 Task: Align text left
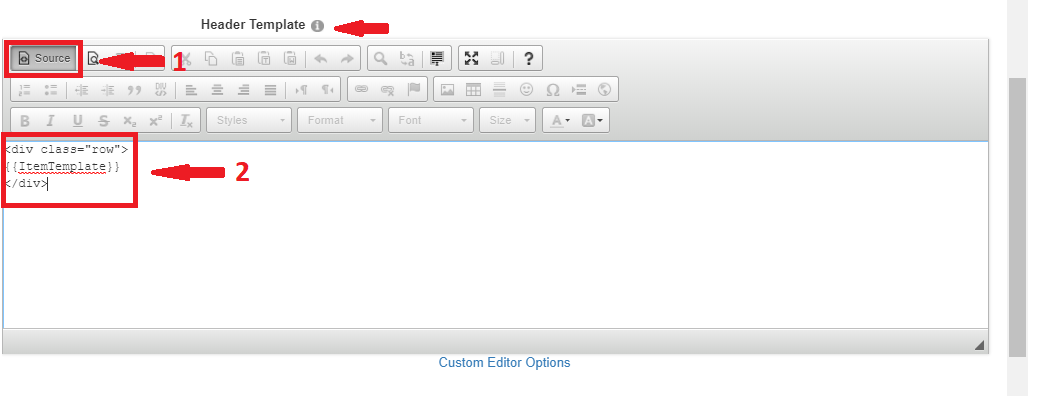coord(191,90)
